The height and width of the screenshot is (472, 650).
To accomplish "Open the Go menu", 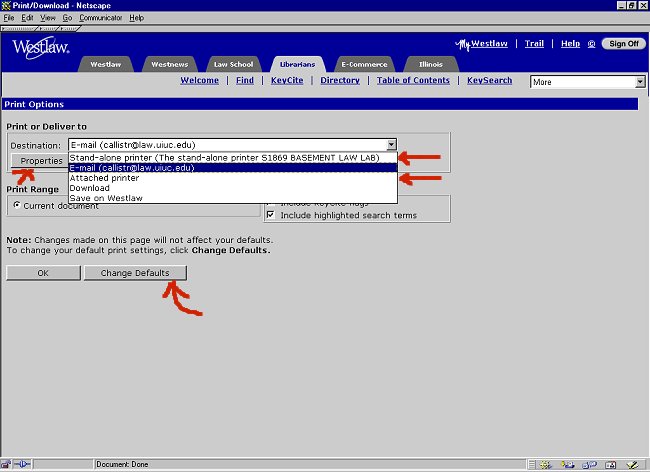I will pyautogui.click(x=67, y=18).
